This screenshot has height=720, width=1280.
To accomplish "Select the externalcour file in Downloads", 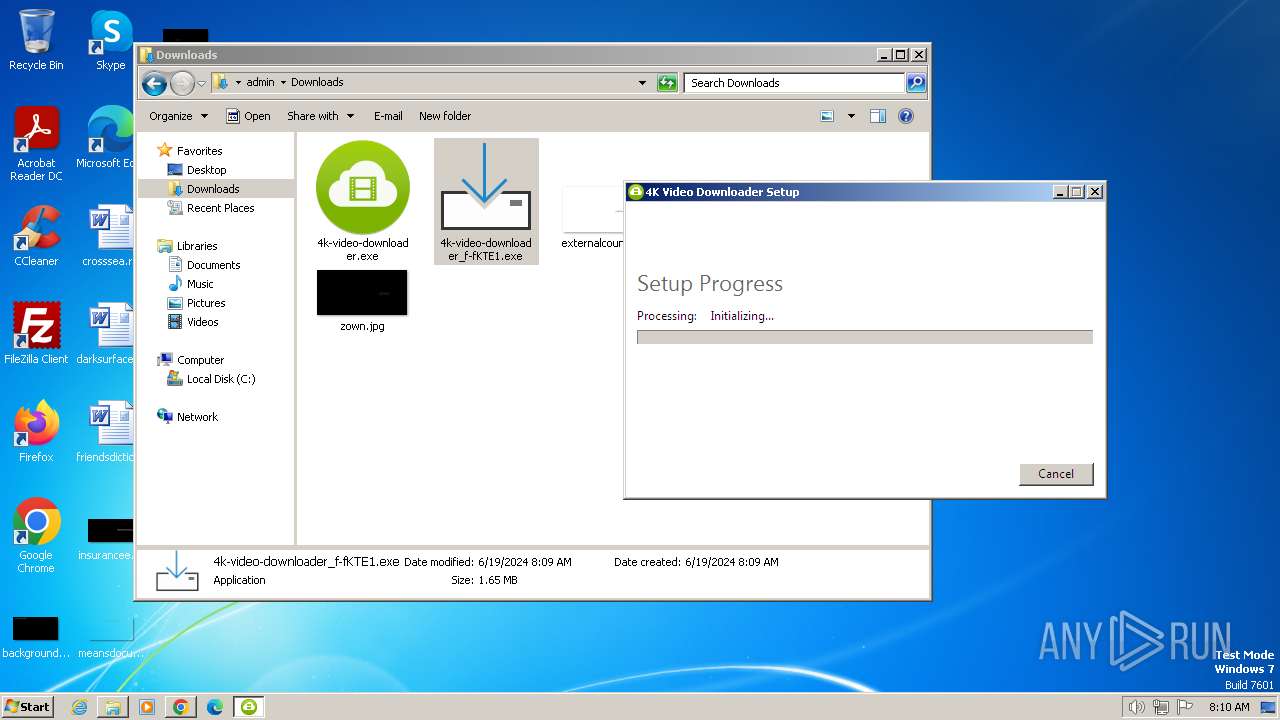I will coord(592,217).
